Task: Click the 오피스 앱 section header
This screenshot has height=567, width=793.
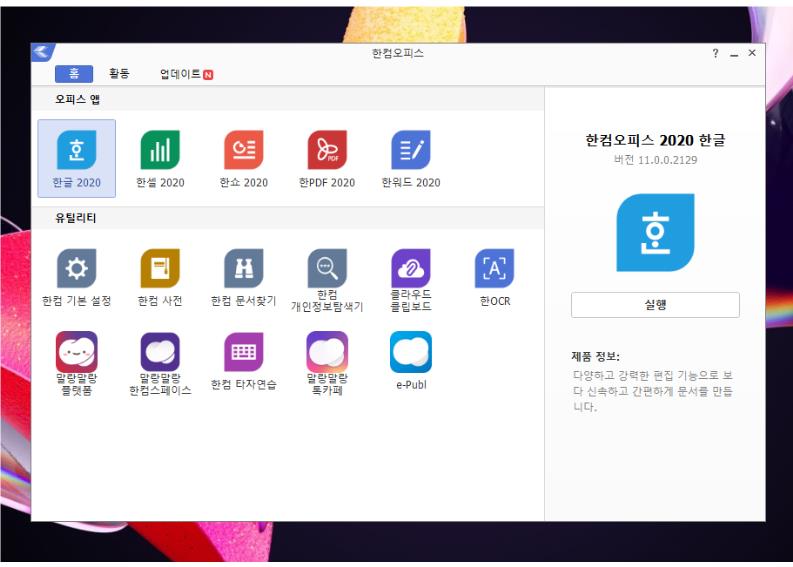Action: pos(77,99)
